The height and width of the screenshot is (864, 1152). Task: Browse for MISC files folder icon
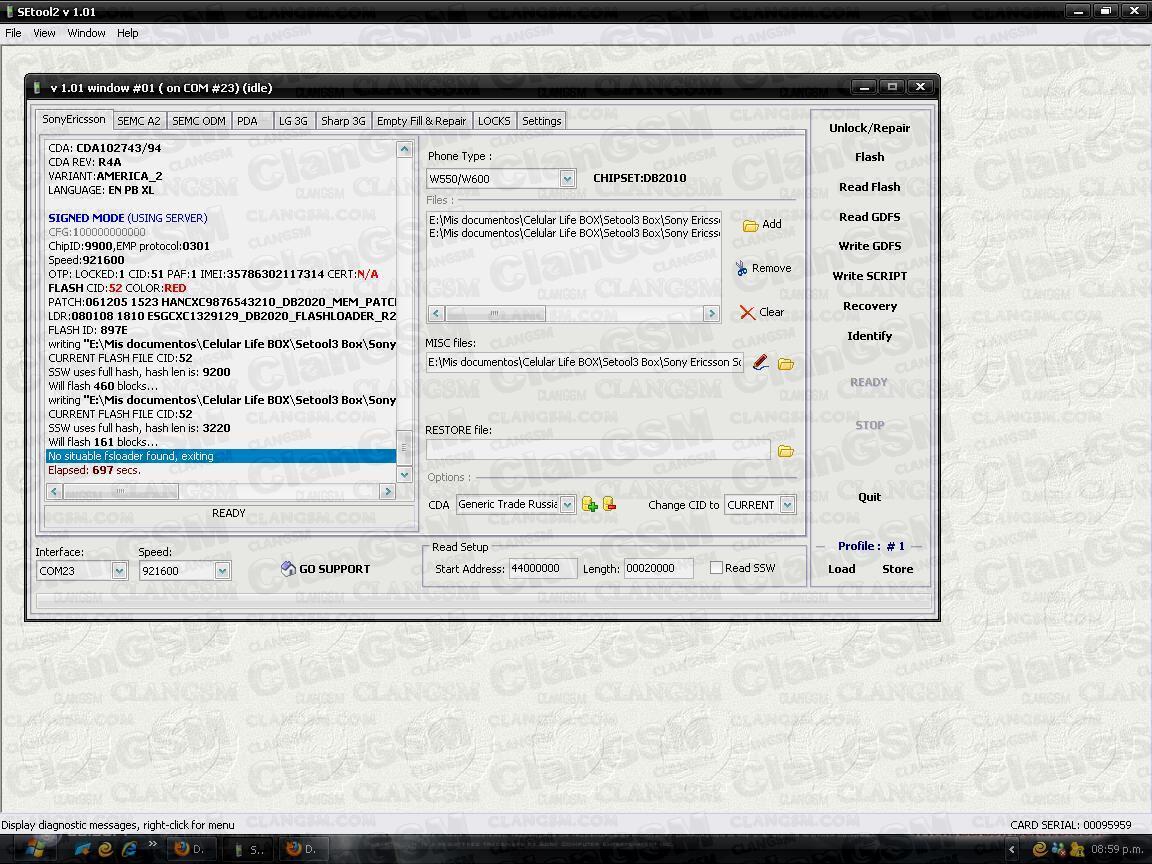pyautogui.click(x=786, y=364)
